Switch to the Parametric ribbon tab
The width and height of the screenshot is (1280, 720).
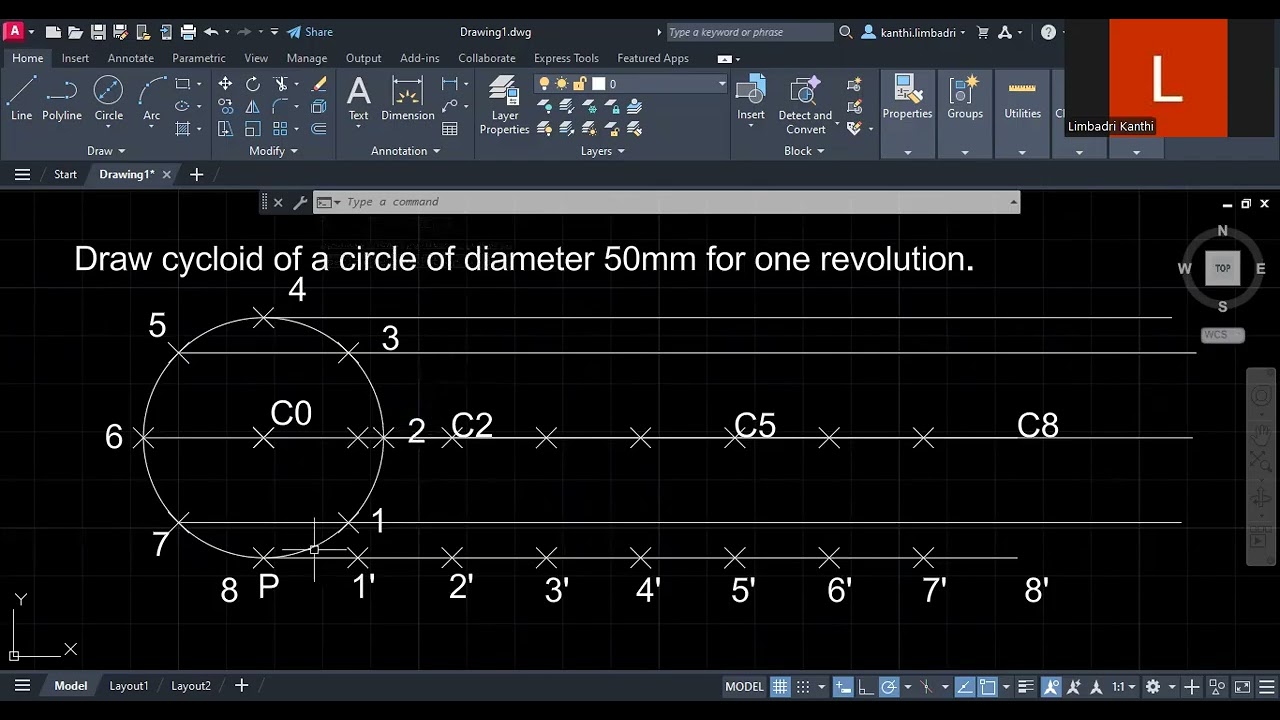(x=199, y=58)
